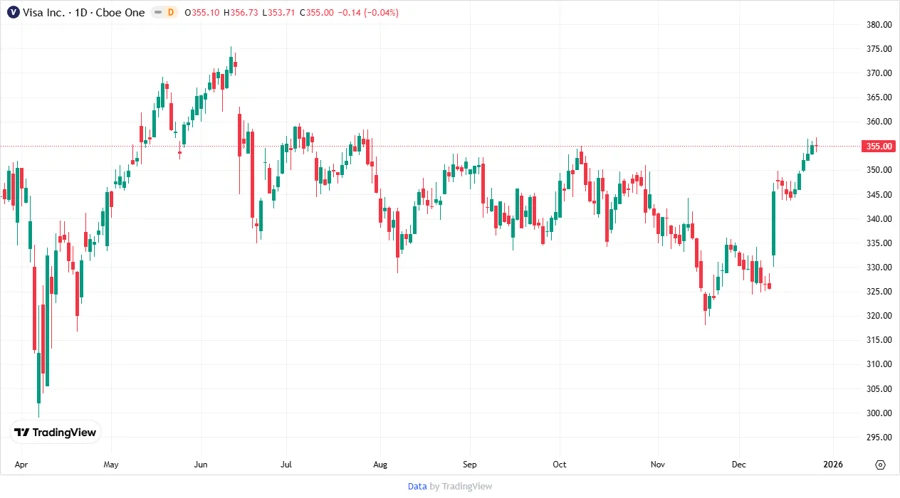
Task: Select the Visa Inc. symbol title
Action: 45,11
